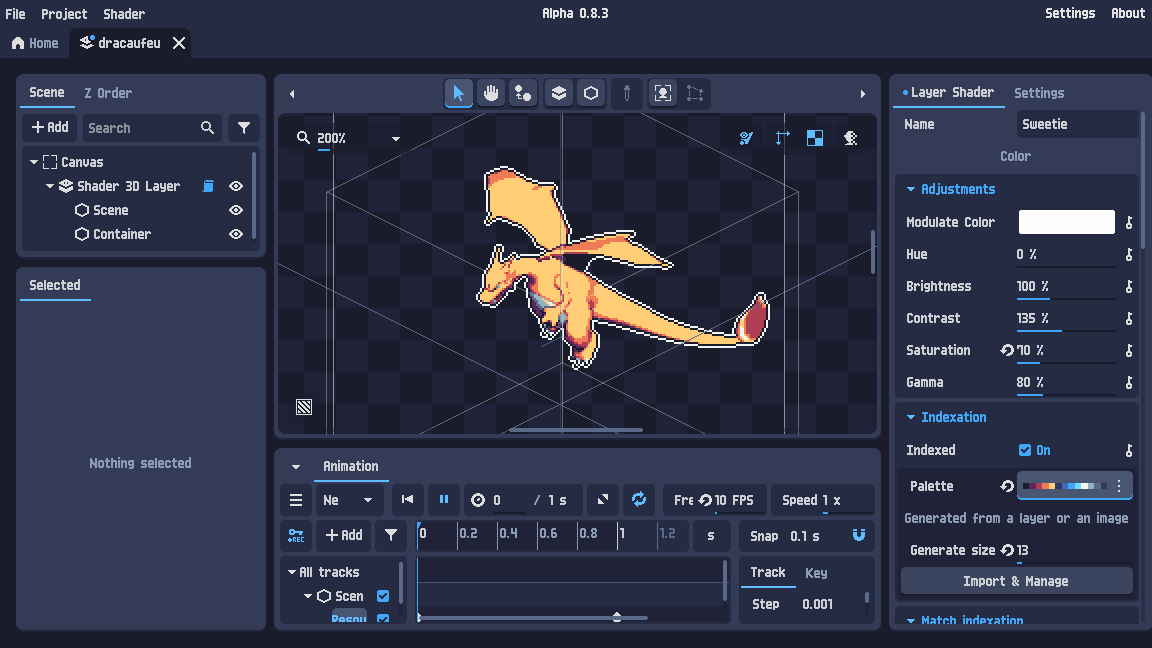The height and width of the screenshot is (648, 1152).
Task: Toggle keyframe REC recording button
Action: pyautogui.click(x=296, y=536)
